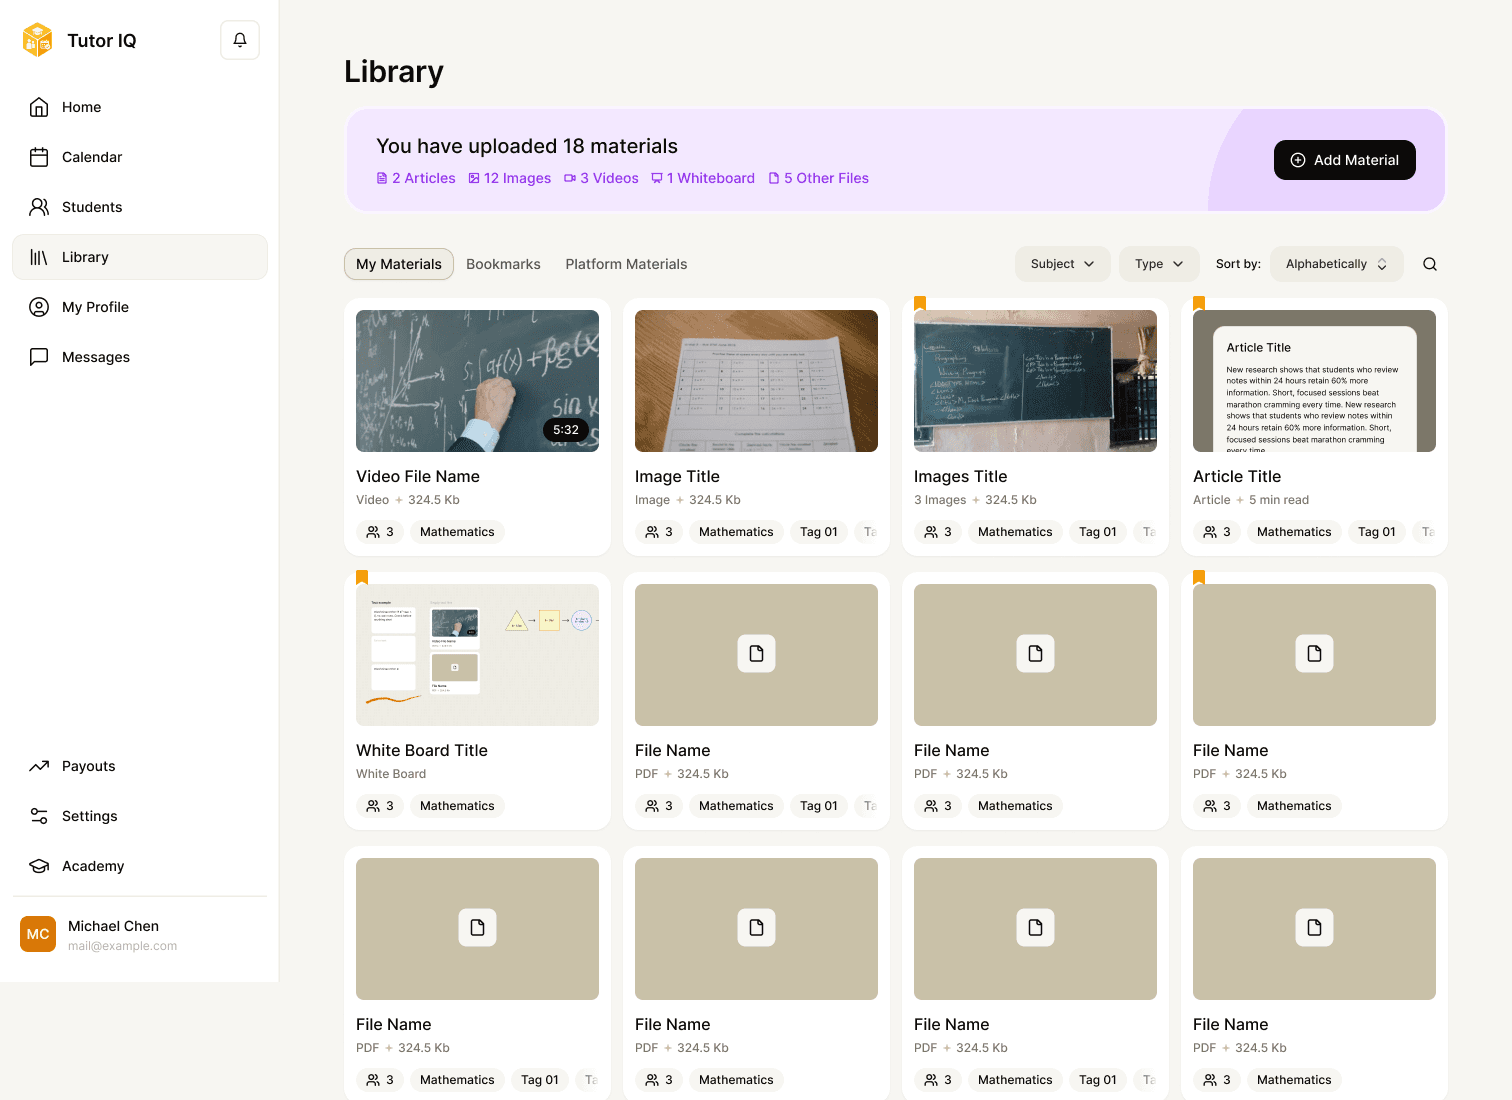Open the Alphabetically sort dropdown
Image resolution: width=1512 pixels, height=1100 pixels.
pos(1337,264)
